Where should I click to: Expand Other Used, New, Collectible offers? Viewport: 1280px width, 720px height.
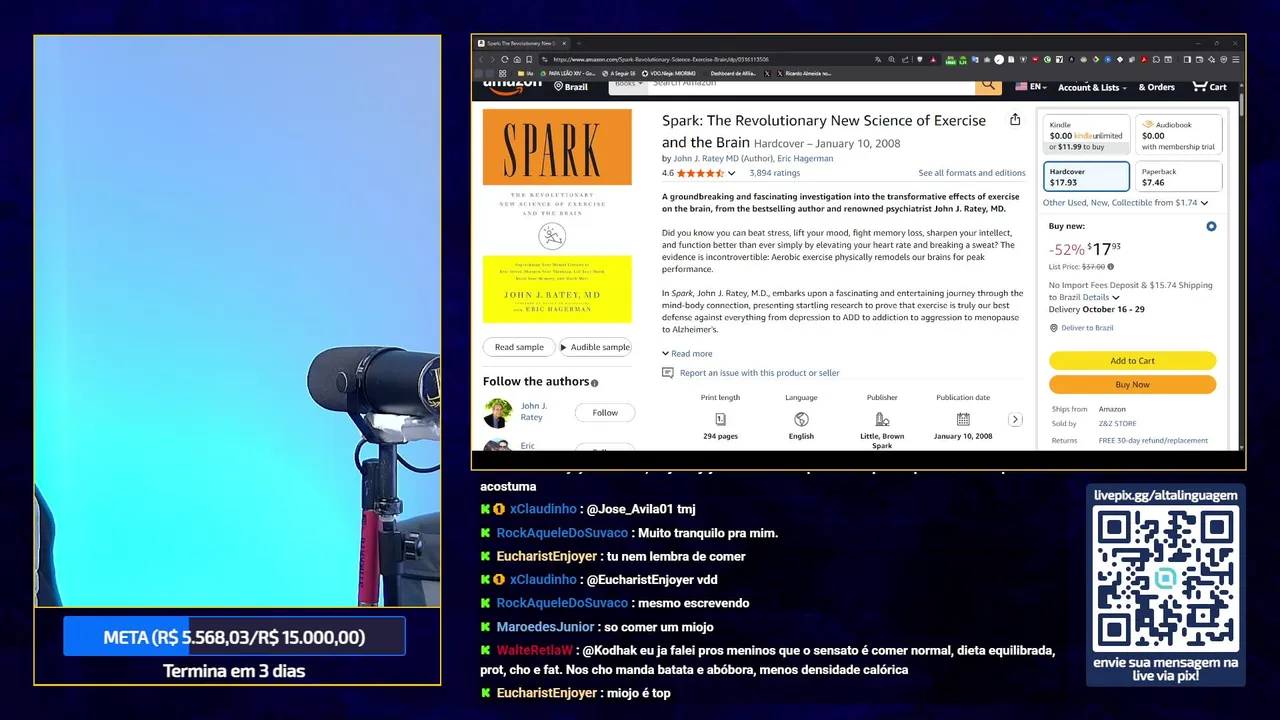(x=1125, y=202)
